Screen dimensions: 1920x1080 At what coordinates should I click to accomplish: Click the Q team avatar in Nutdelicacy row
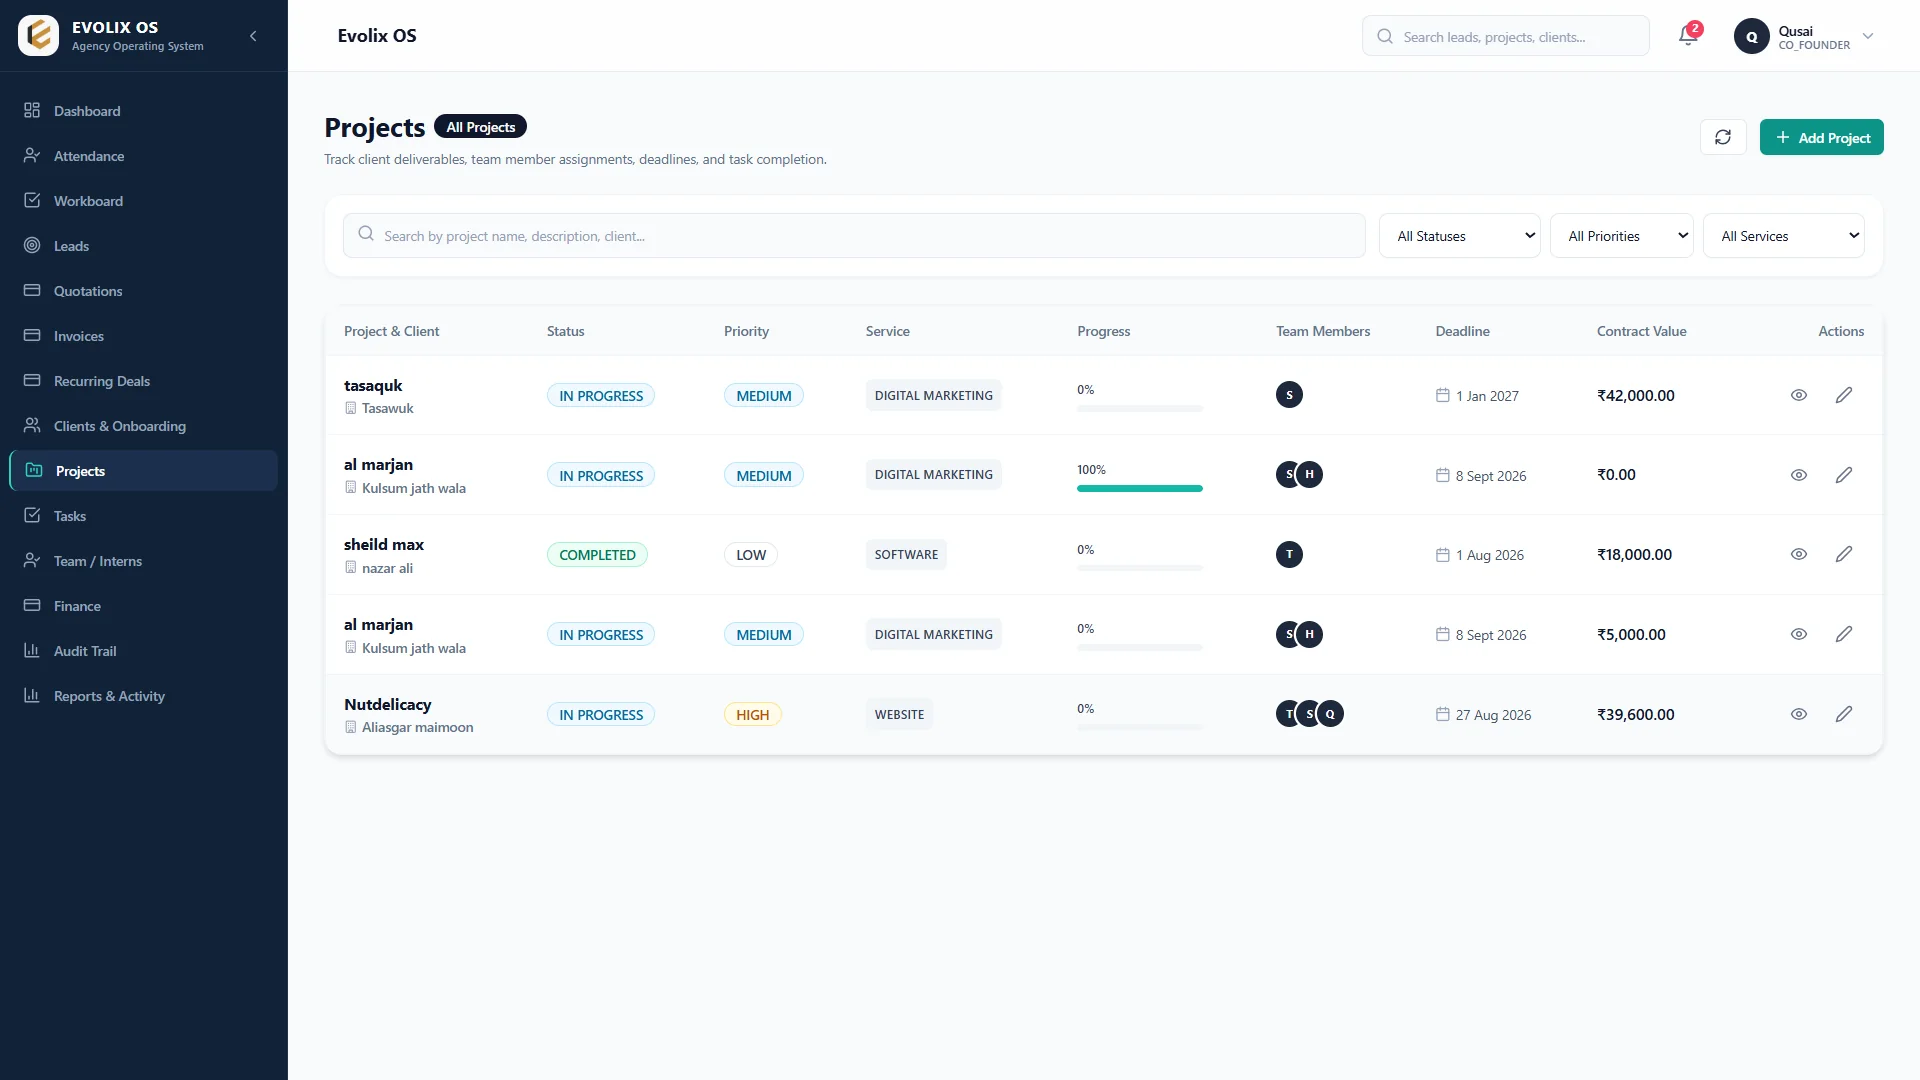(1330, 714)
